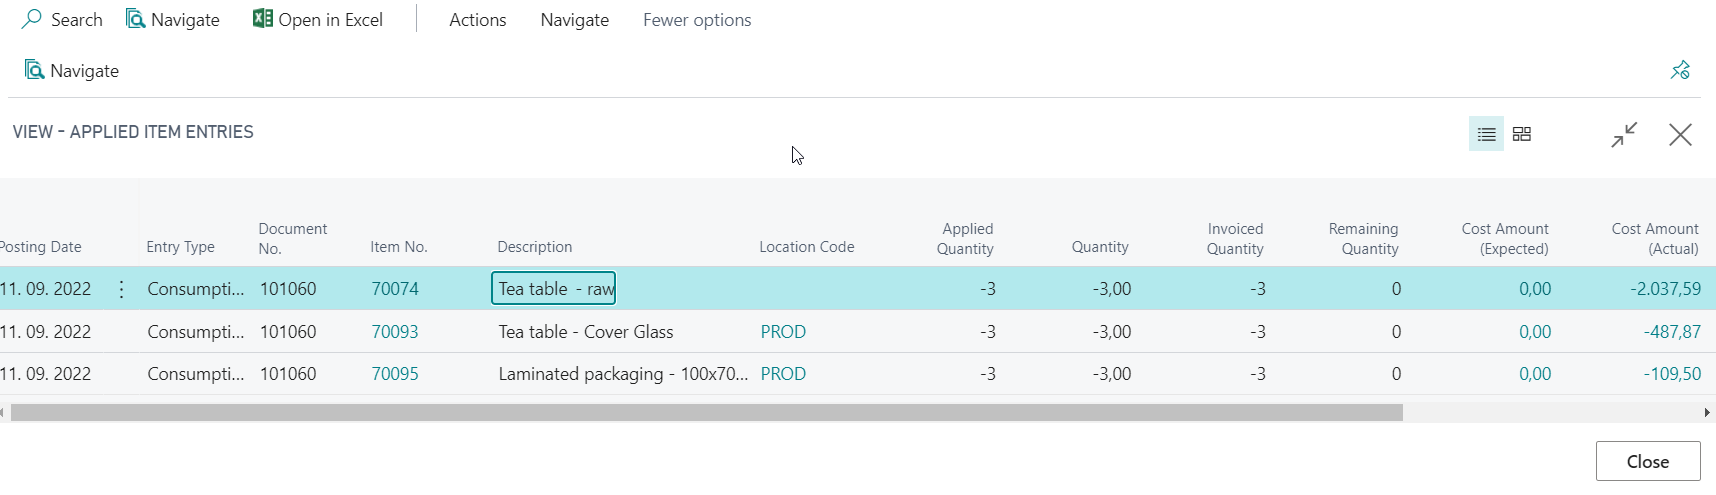1716x495 pixels.
Task: Click Navigate icon in second toolbar row
Action: (x=35, y=70)
